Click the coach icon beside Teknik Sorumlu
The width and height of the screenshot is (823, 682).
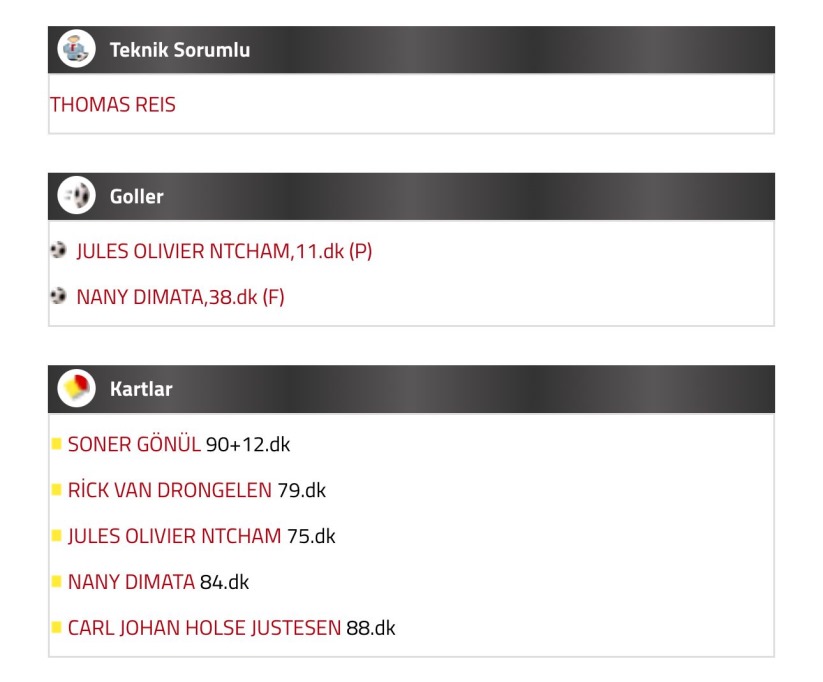(x=77, y=49)
